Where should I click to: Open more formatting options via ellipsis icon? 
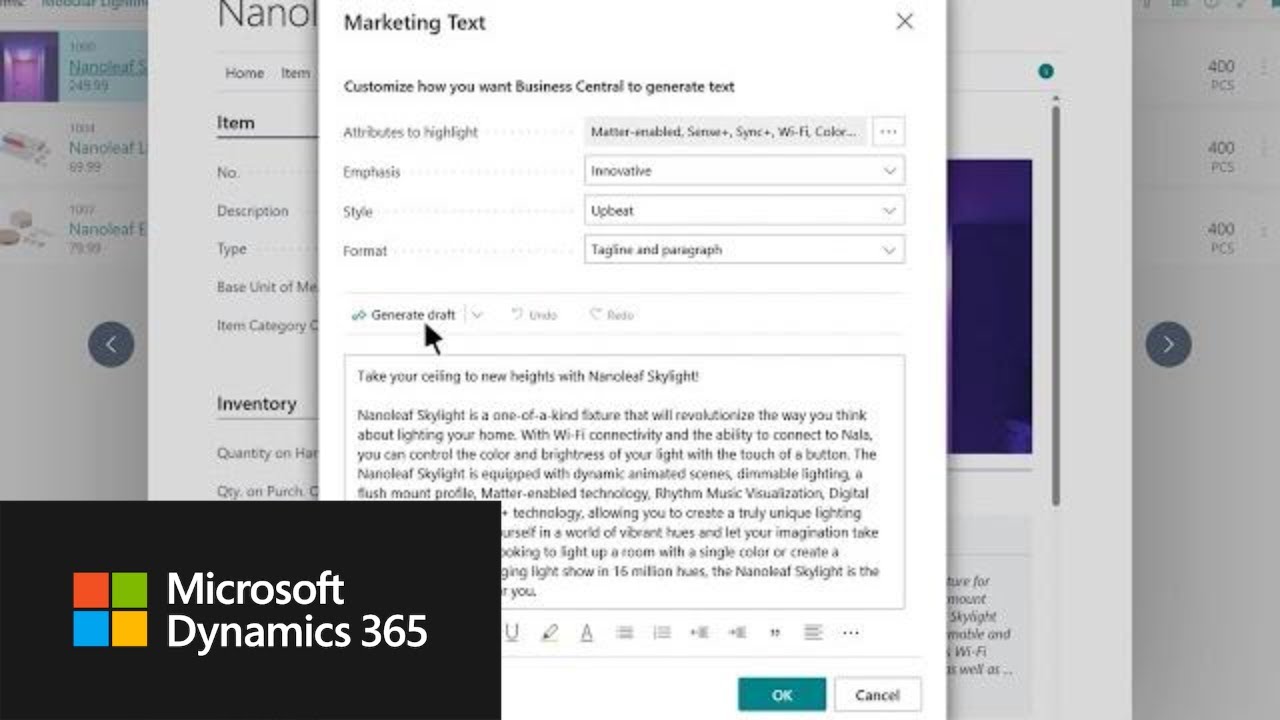[851, 632]
